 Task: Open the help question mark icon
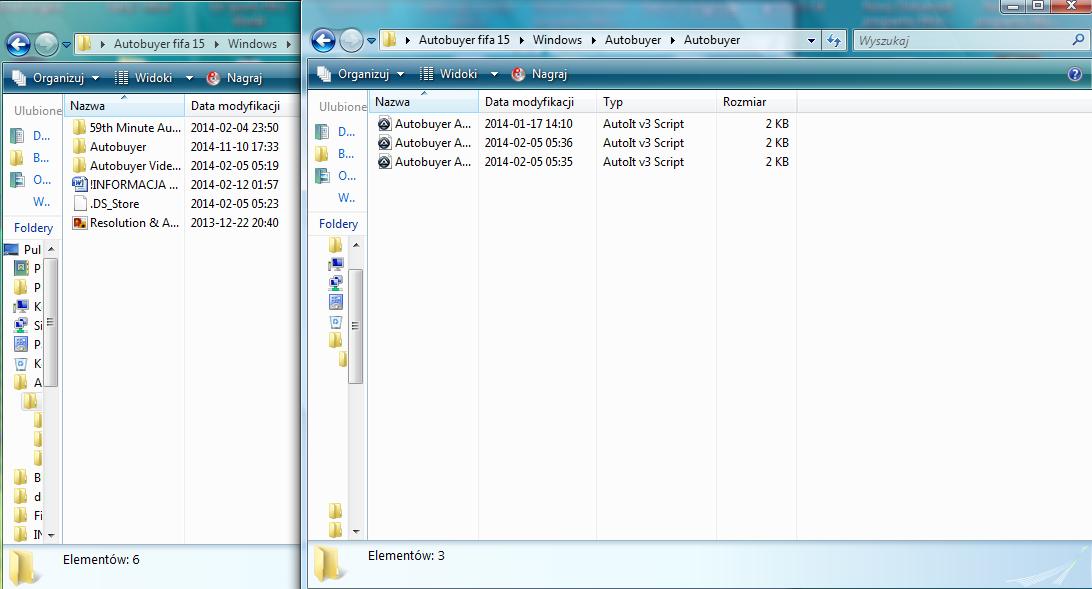click(x=1075, y=74)
